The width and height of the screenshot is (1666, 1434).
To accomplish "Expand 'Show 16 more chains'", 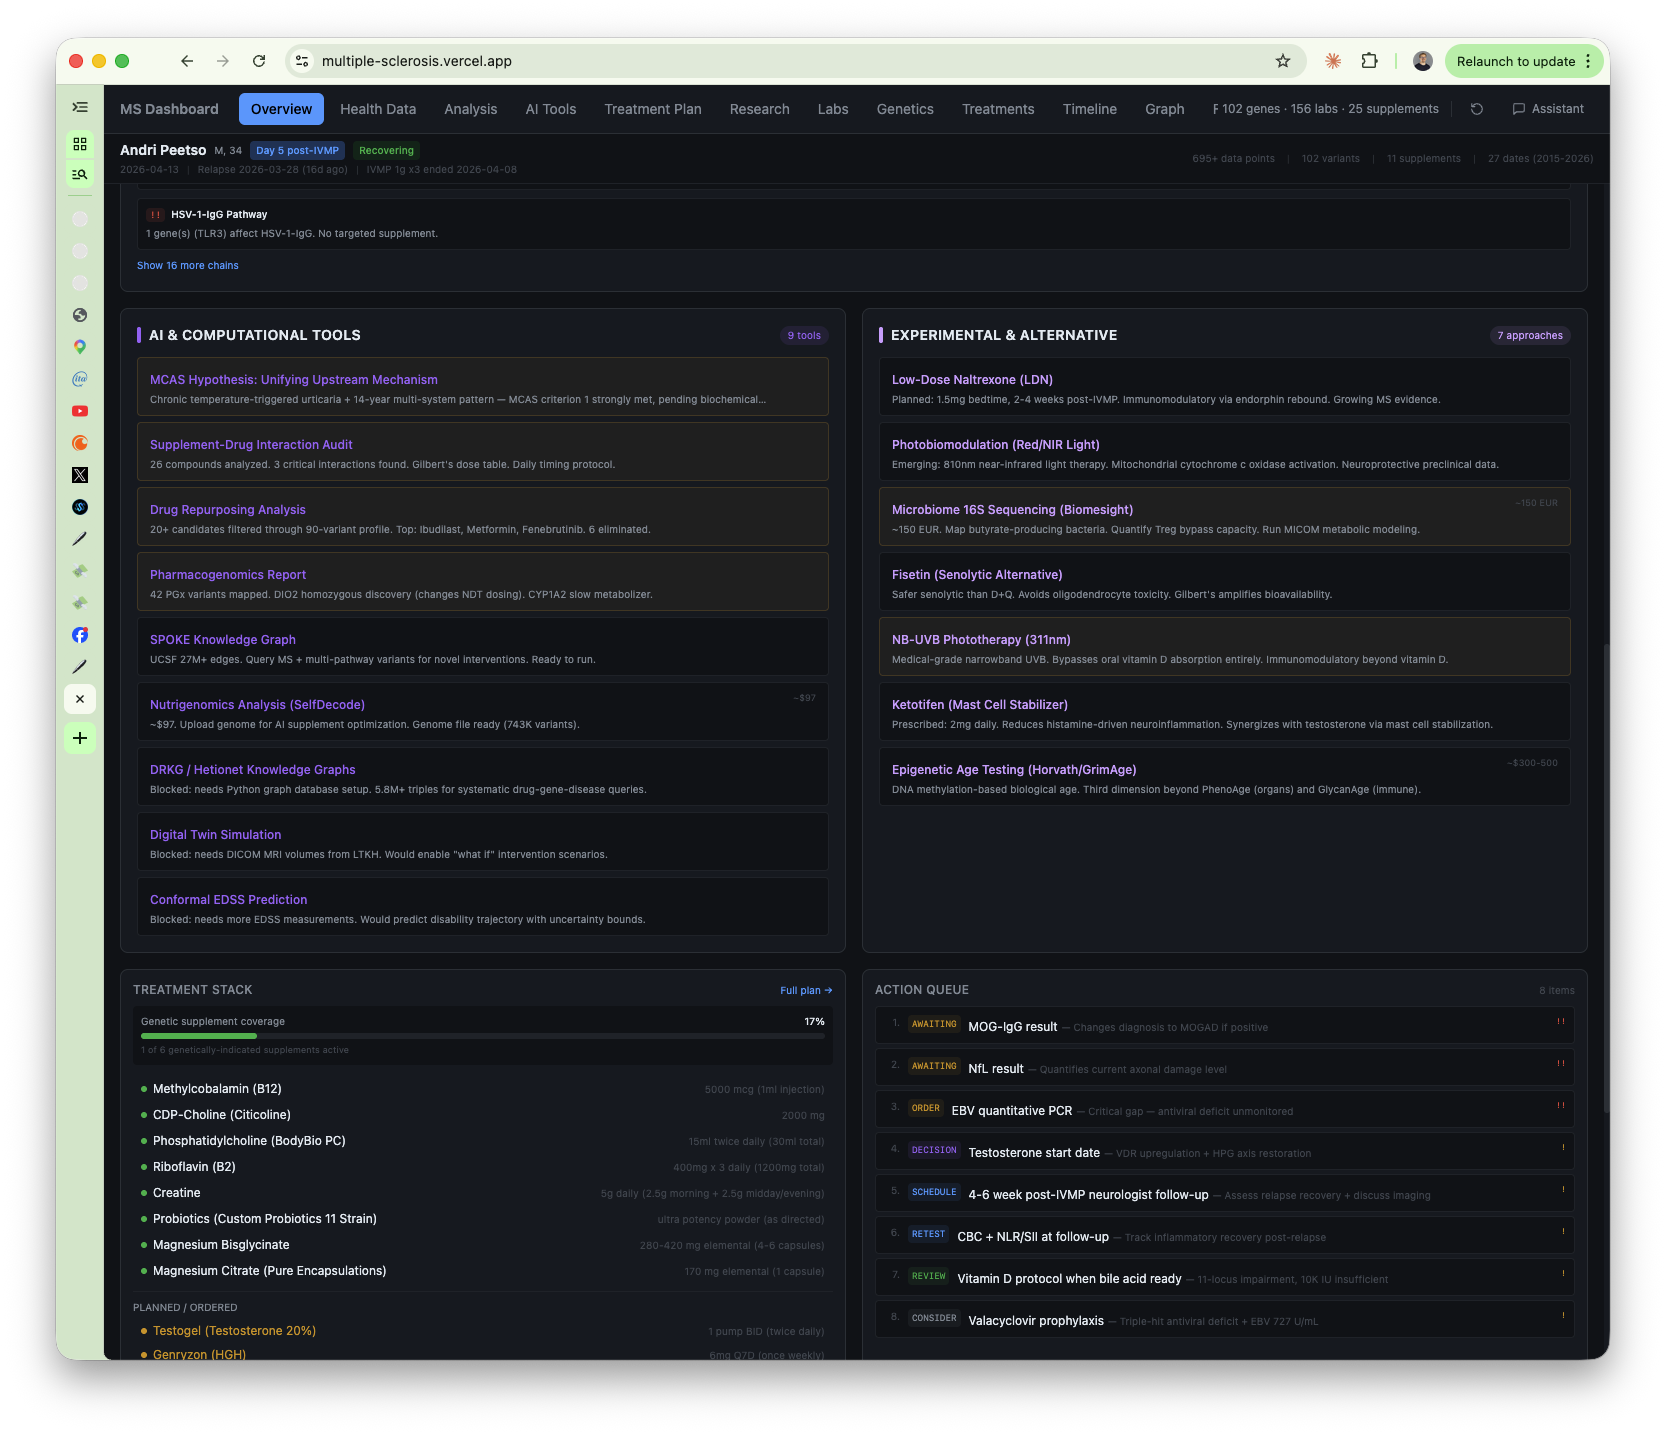I will pyautogui.click(x=188, y=265).
